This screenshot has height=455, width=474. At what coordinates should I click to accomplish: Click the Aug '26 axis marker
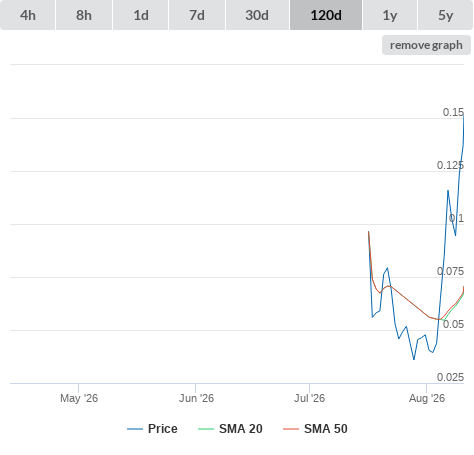point(427,398)
